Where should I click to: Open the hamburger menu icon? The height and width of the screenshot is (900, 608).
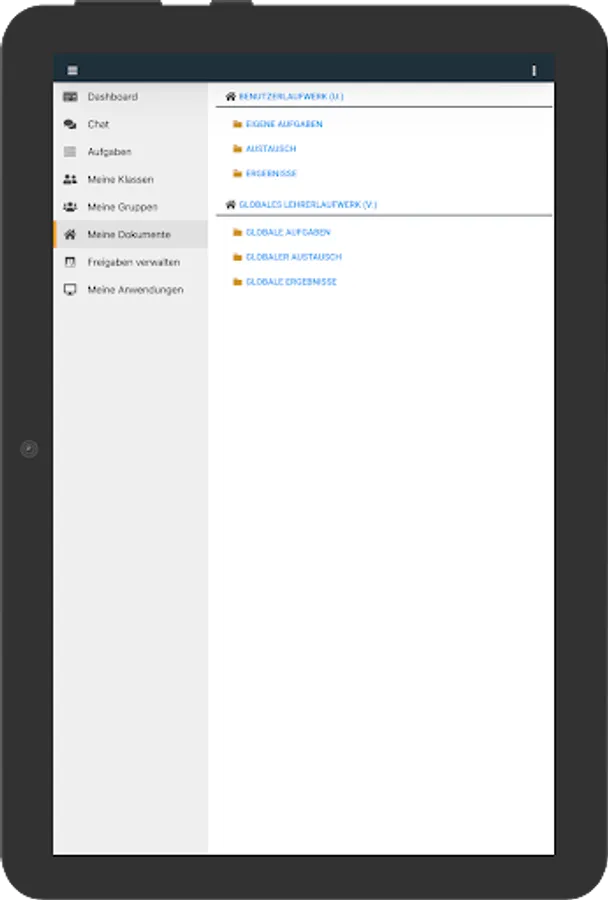(72, 70)
